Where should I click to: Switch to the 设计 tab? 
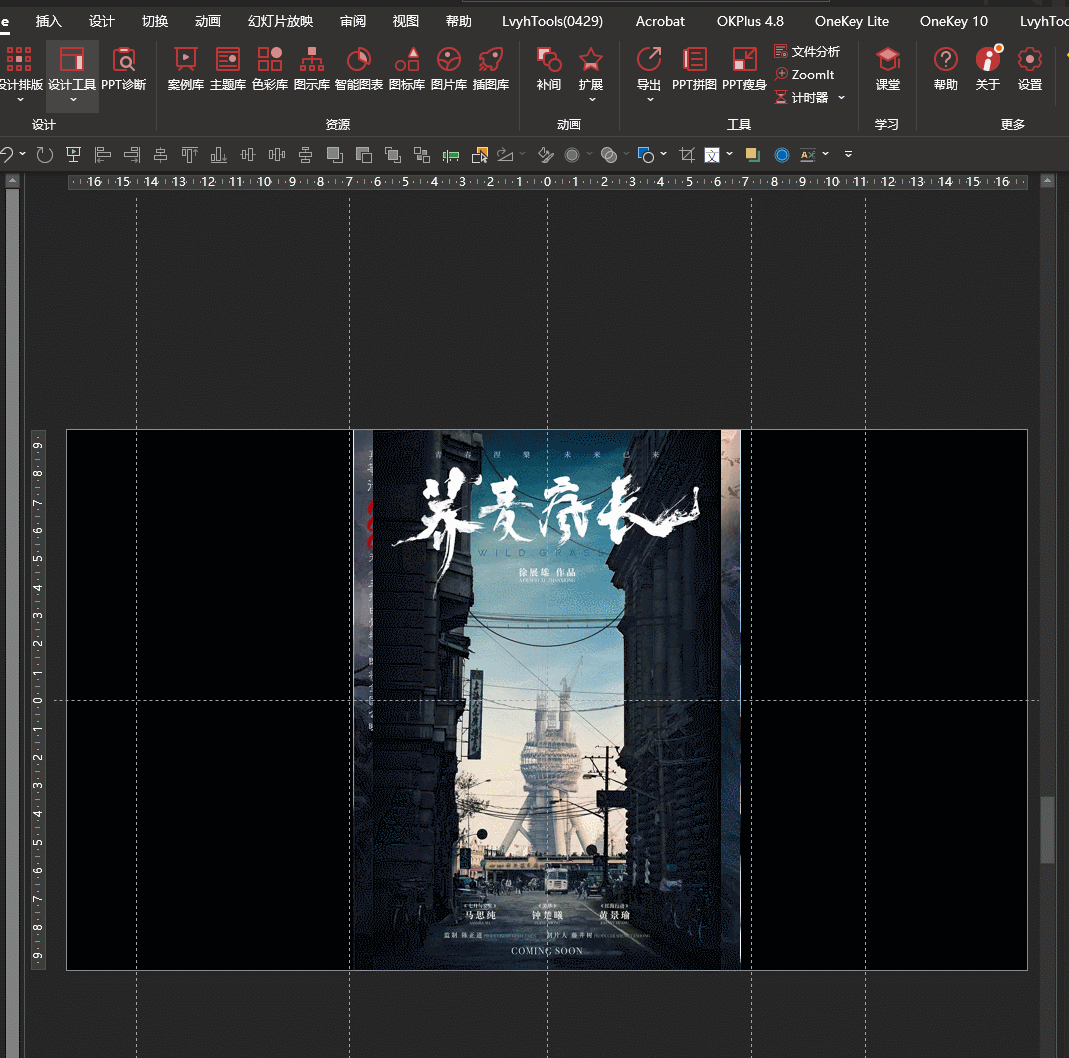click(x=102, y=21)
